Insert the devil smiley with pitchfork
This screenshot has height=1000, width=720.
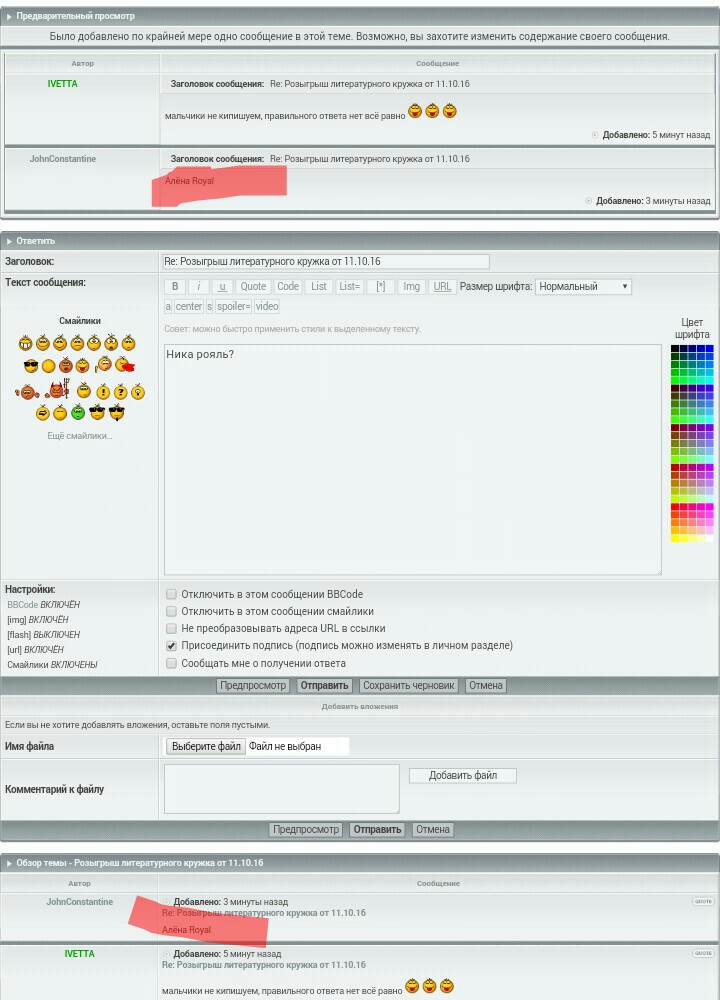pos(58,391)
